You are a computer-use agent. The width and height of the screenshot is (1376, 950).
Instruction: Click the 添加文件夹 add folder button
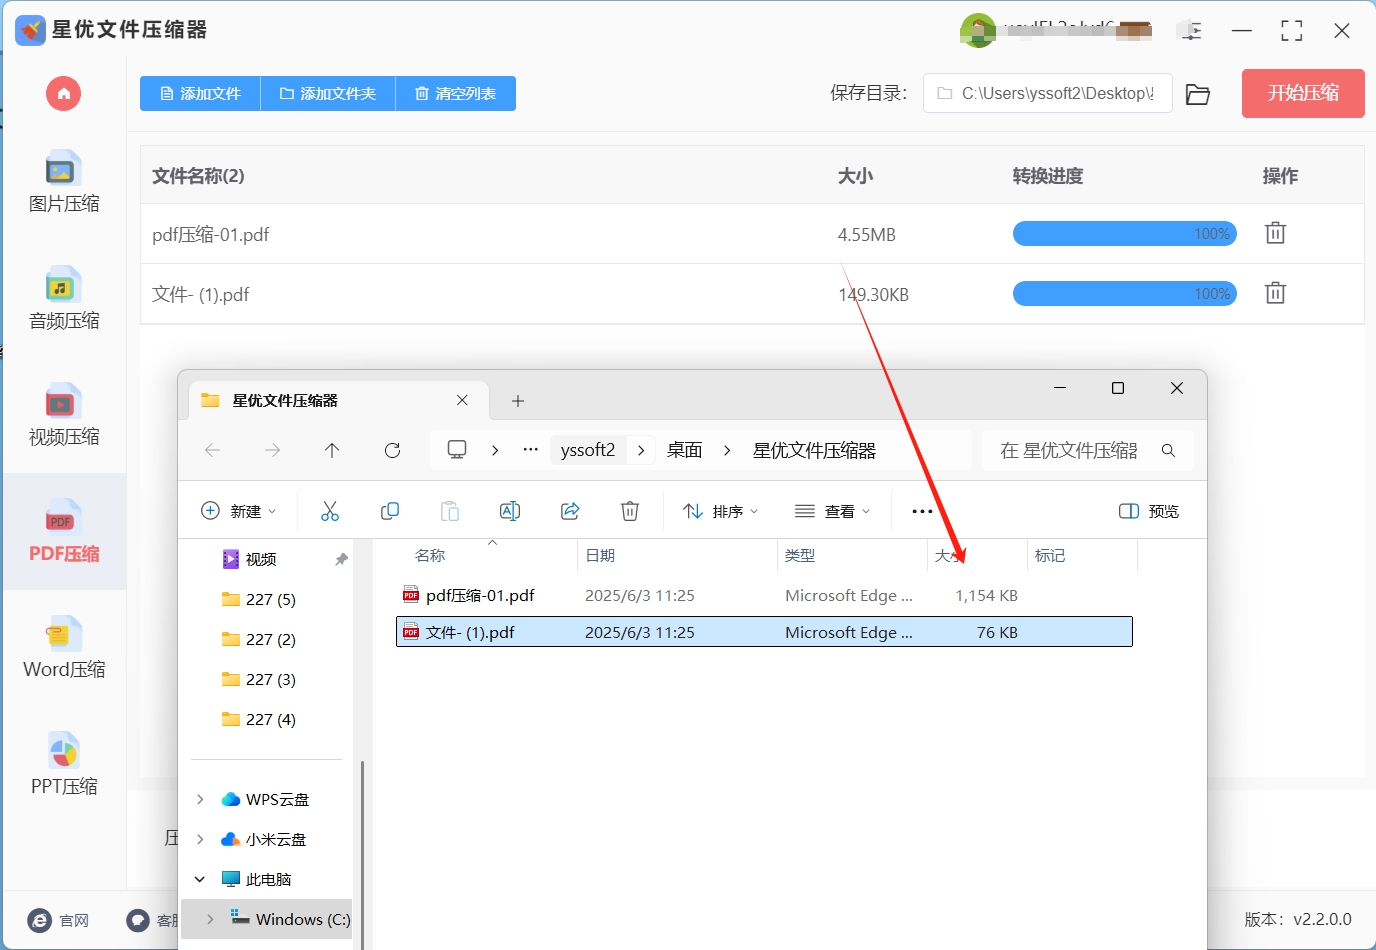[328, 93]
